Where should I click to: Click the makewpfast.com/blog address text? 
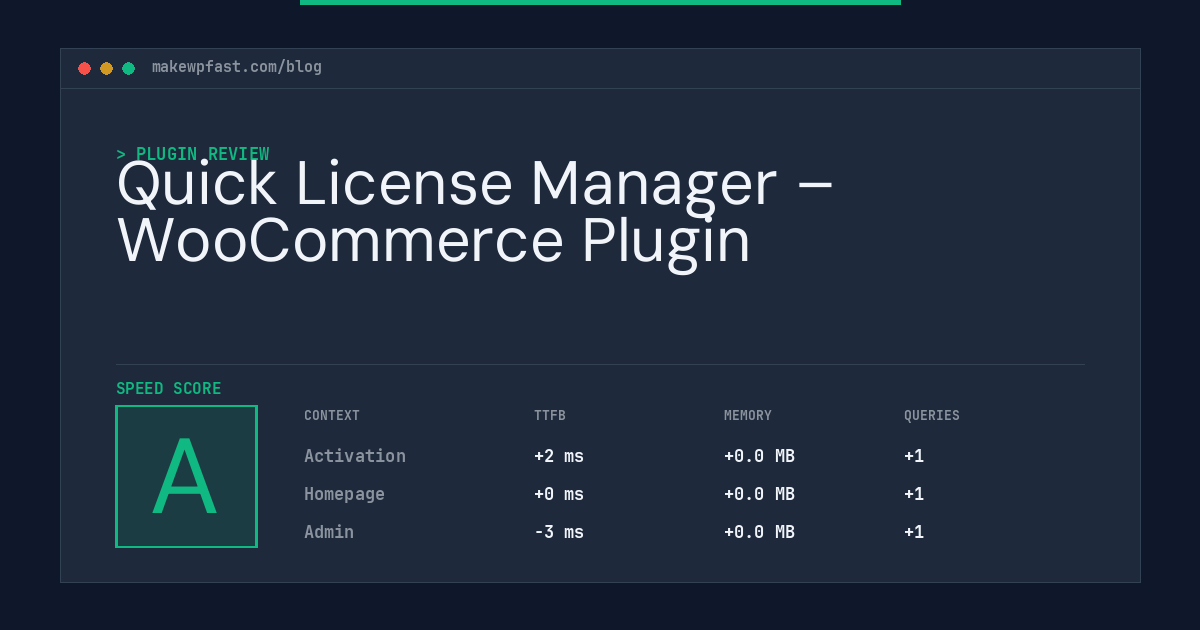click(237, 67)
